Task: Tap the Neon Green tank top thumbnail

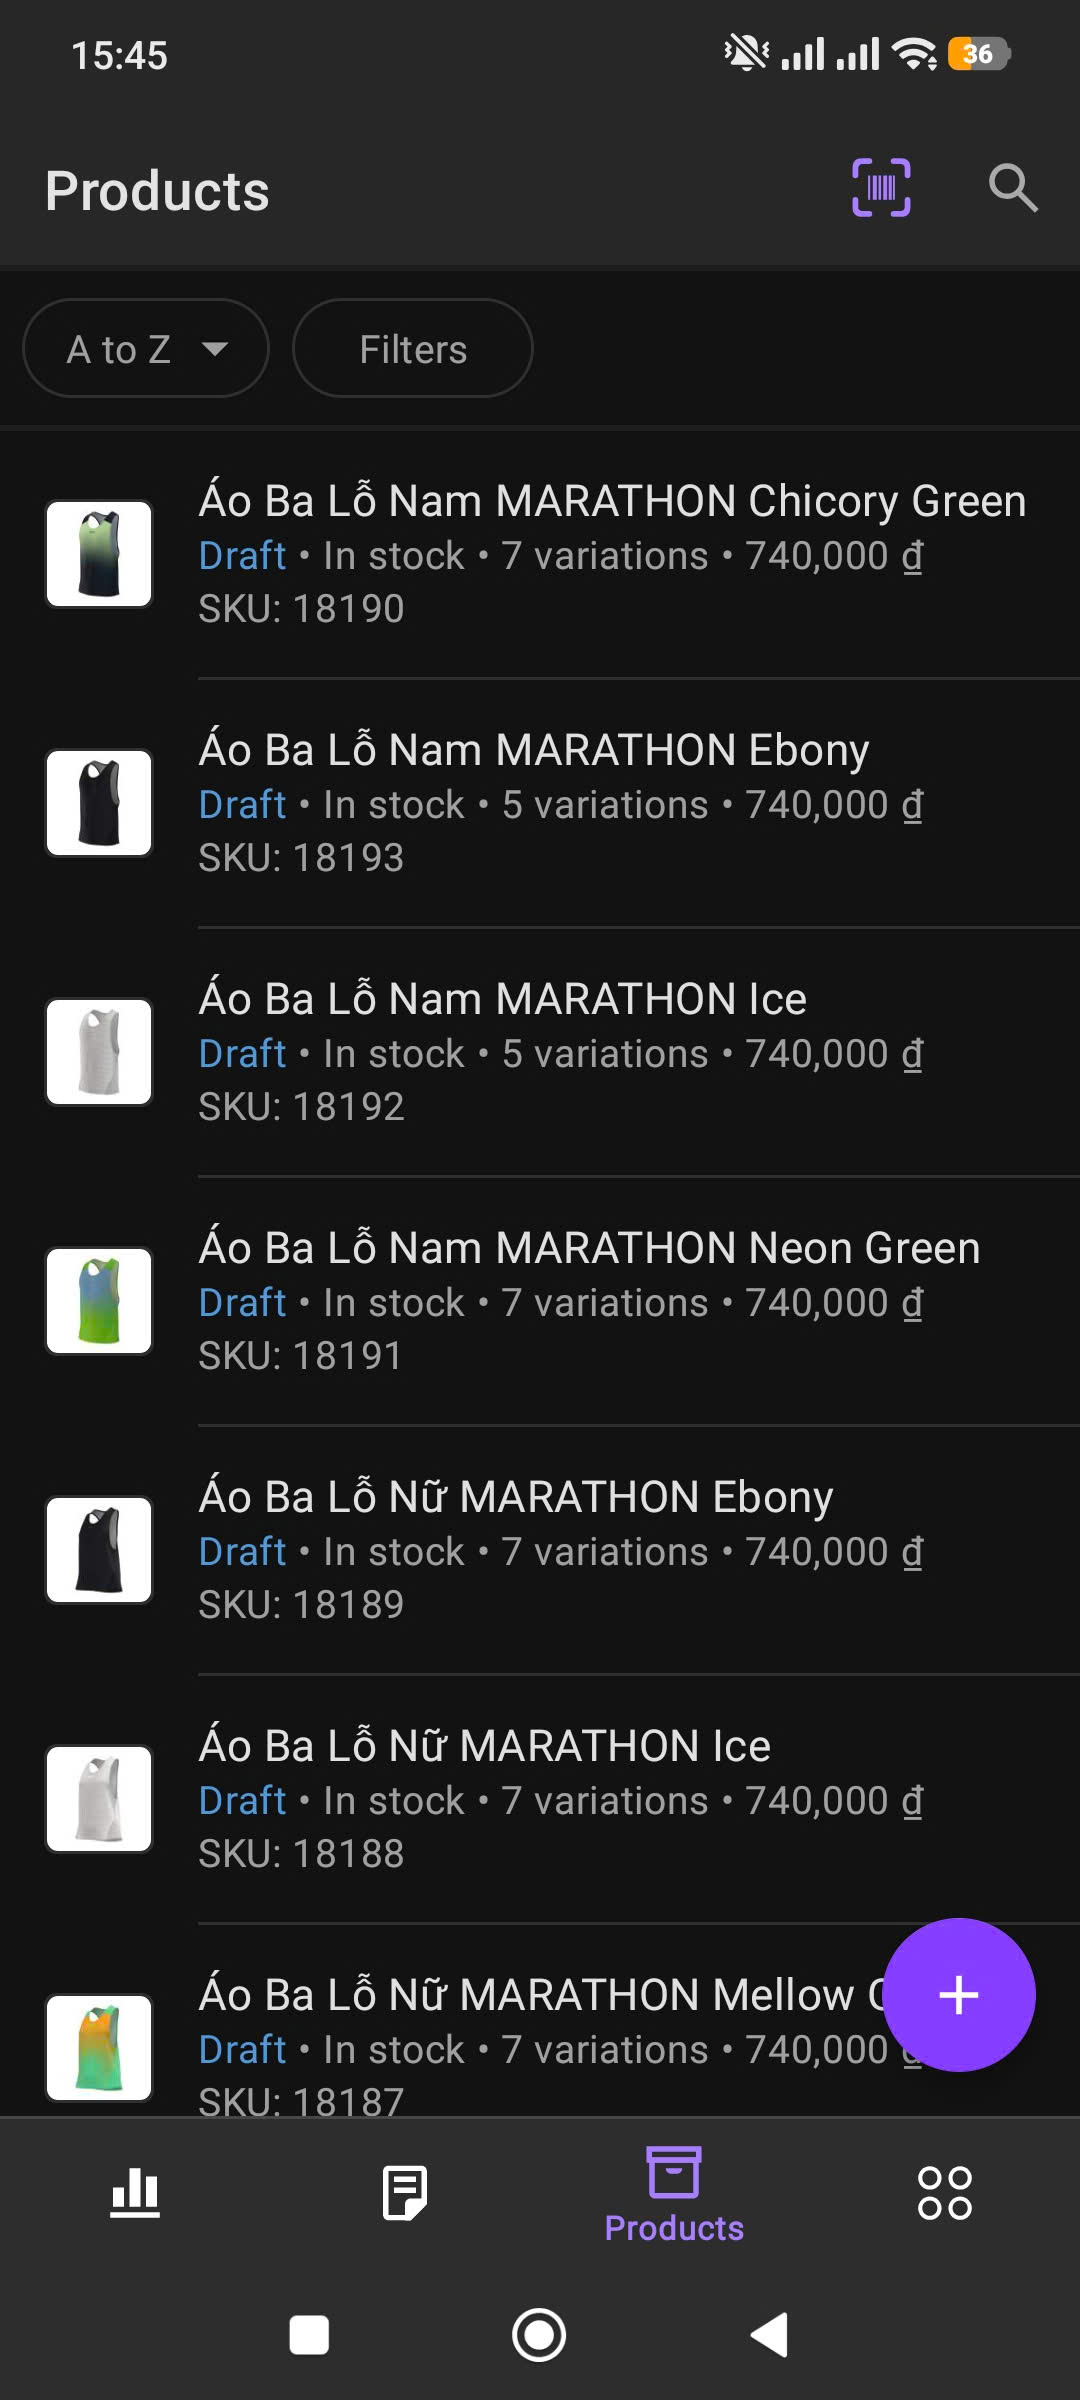Action: (99, 1301)
